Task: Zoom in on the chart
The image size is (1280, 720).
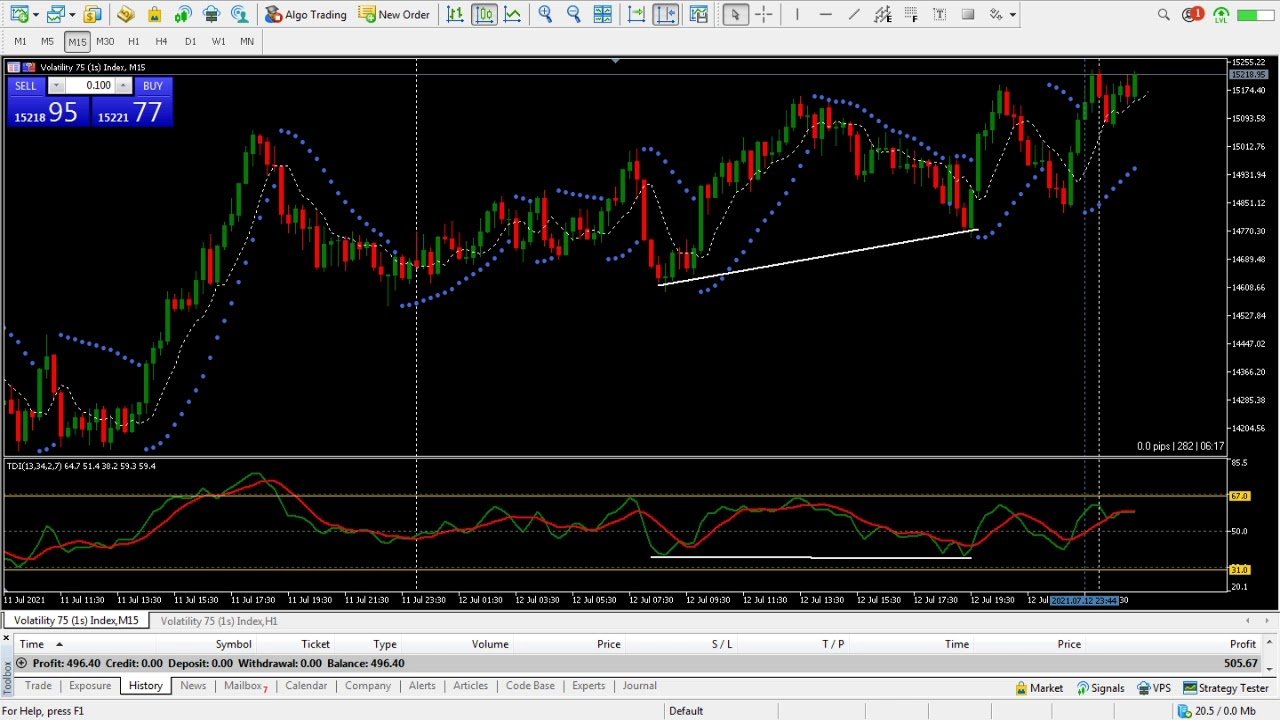Action: [545, 14]
